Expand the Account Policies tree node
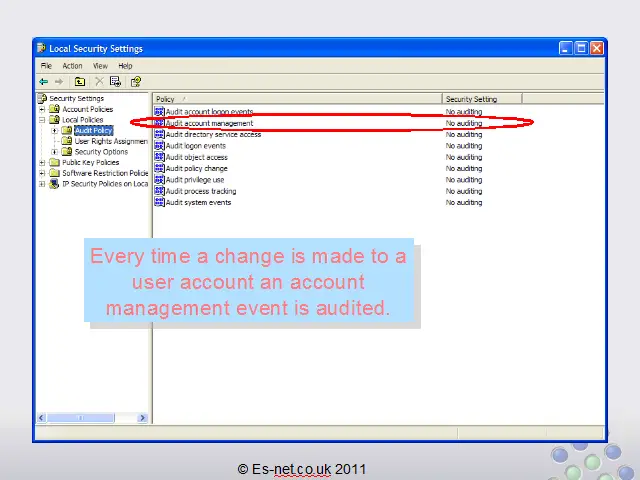This screenshot has height=480, width=640. point(42,109)
